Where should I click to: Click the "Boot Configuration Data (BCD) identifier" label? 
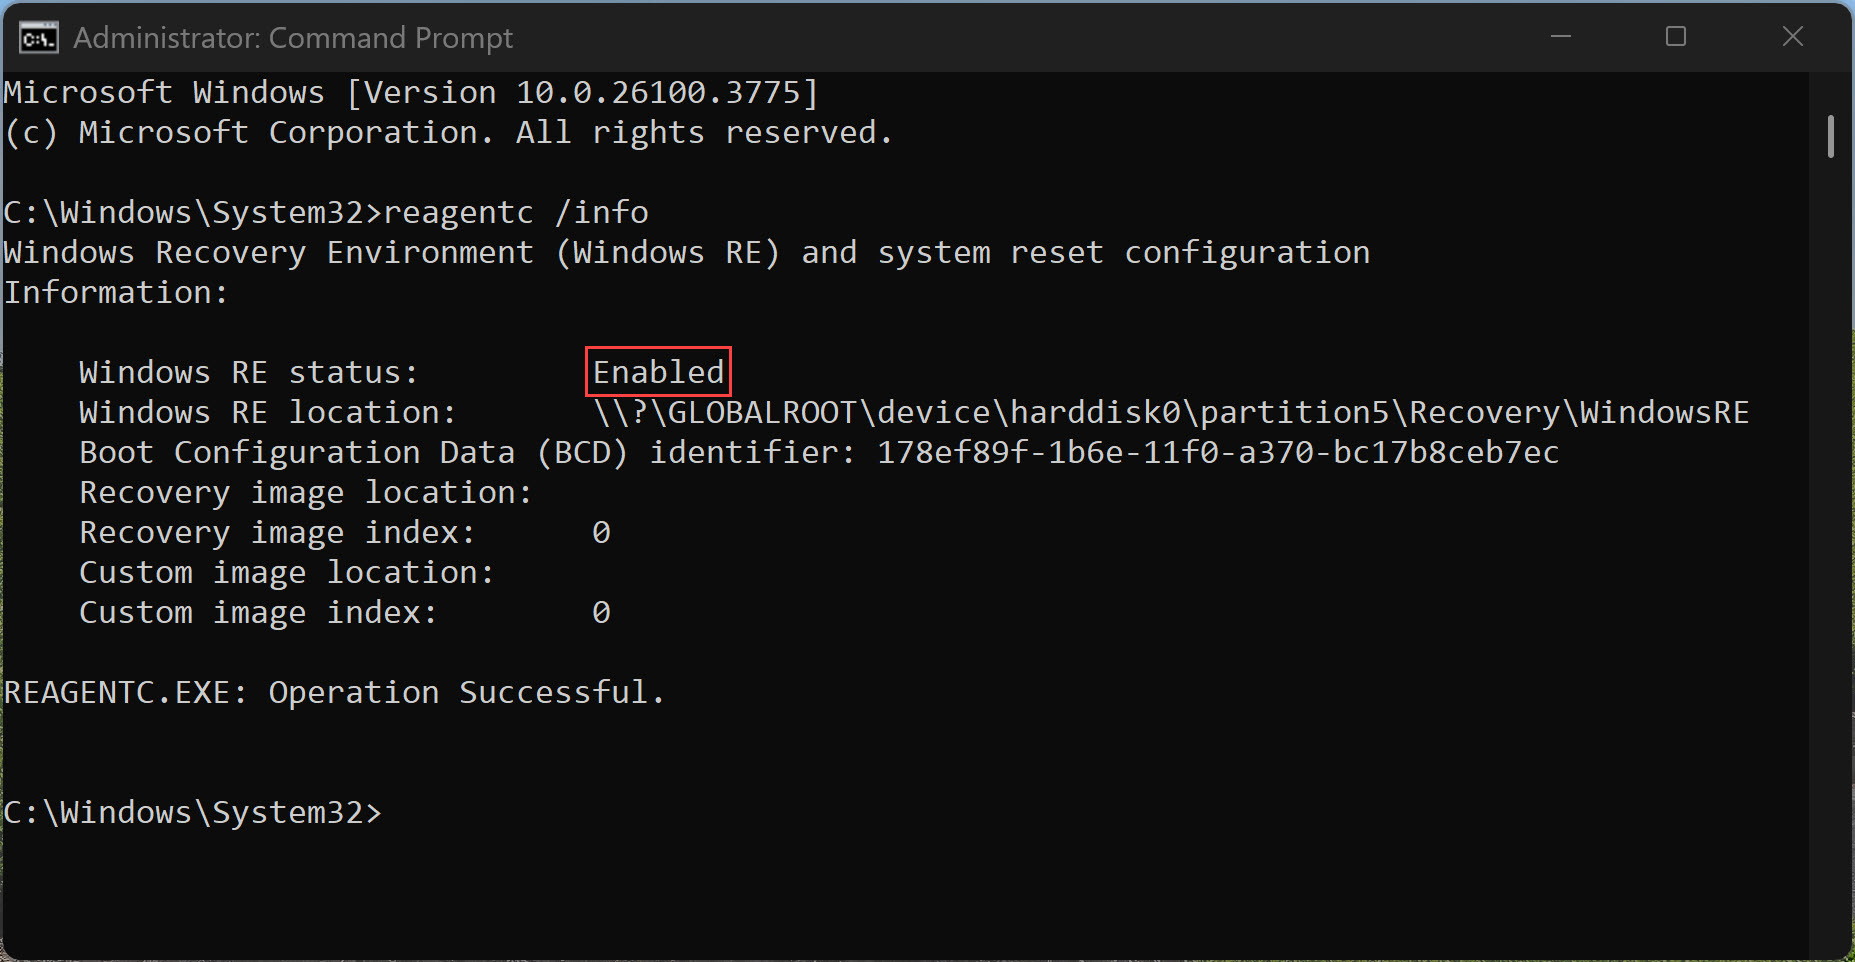(467, 452)
